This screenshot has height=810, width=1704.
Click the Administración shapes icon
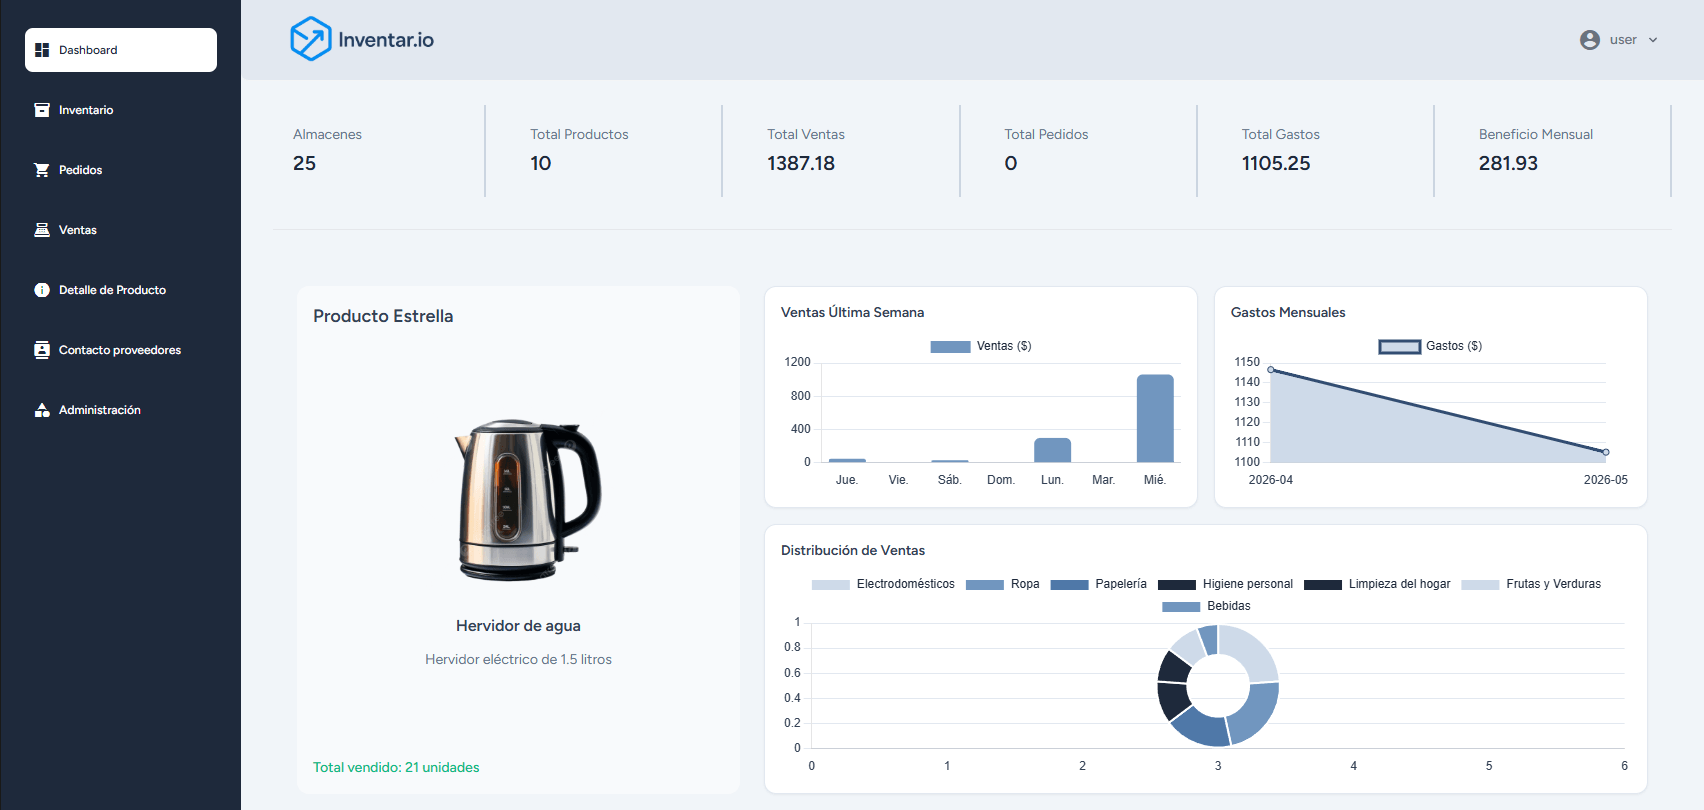point(42,410)
